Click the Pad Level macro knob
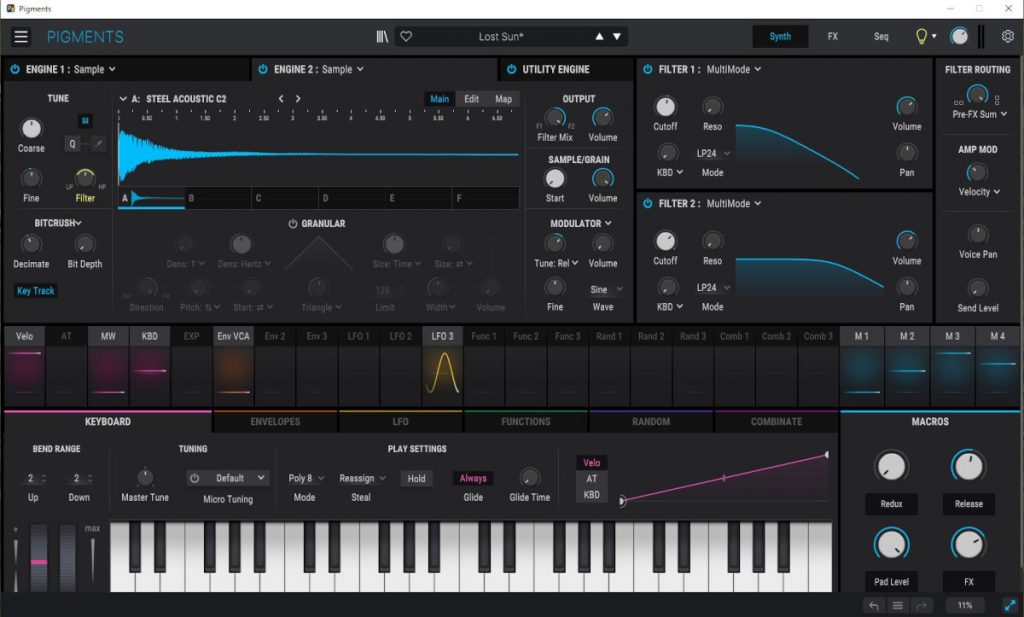 pyautogui.click(x=891, y=545)
